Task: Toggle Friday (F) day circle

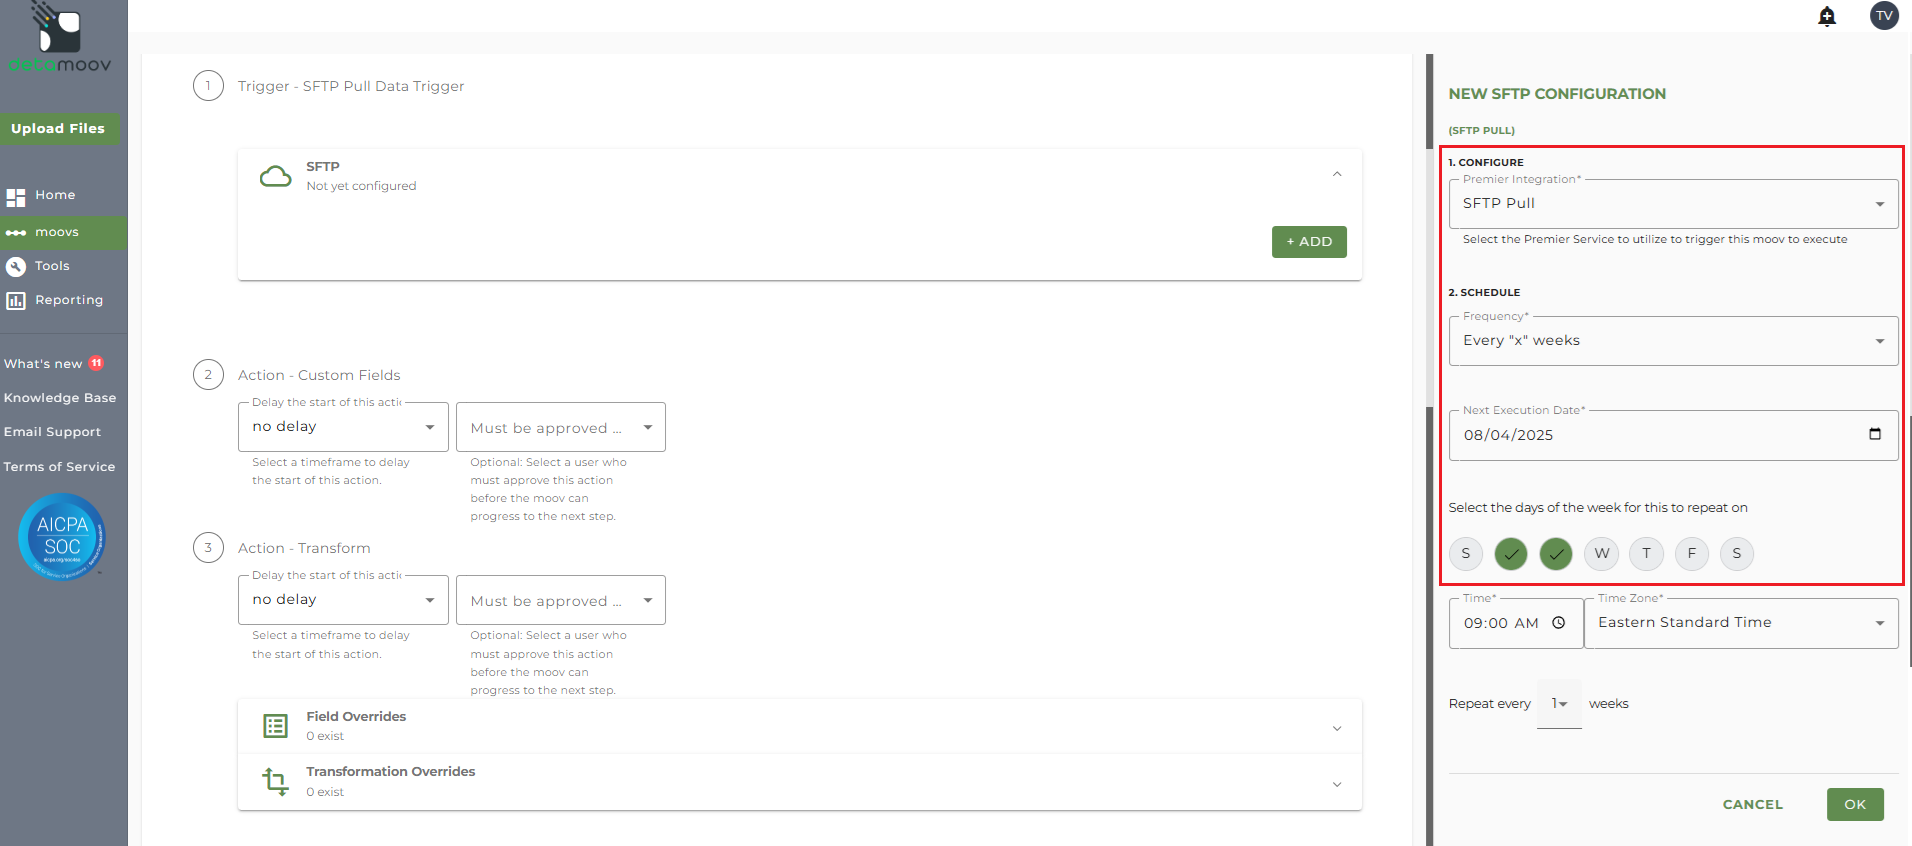Action: (1692, 553)
